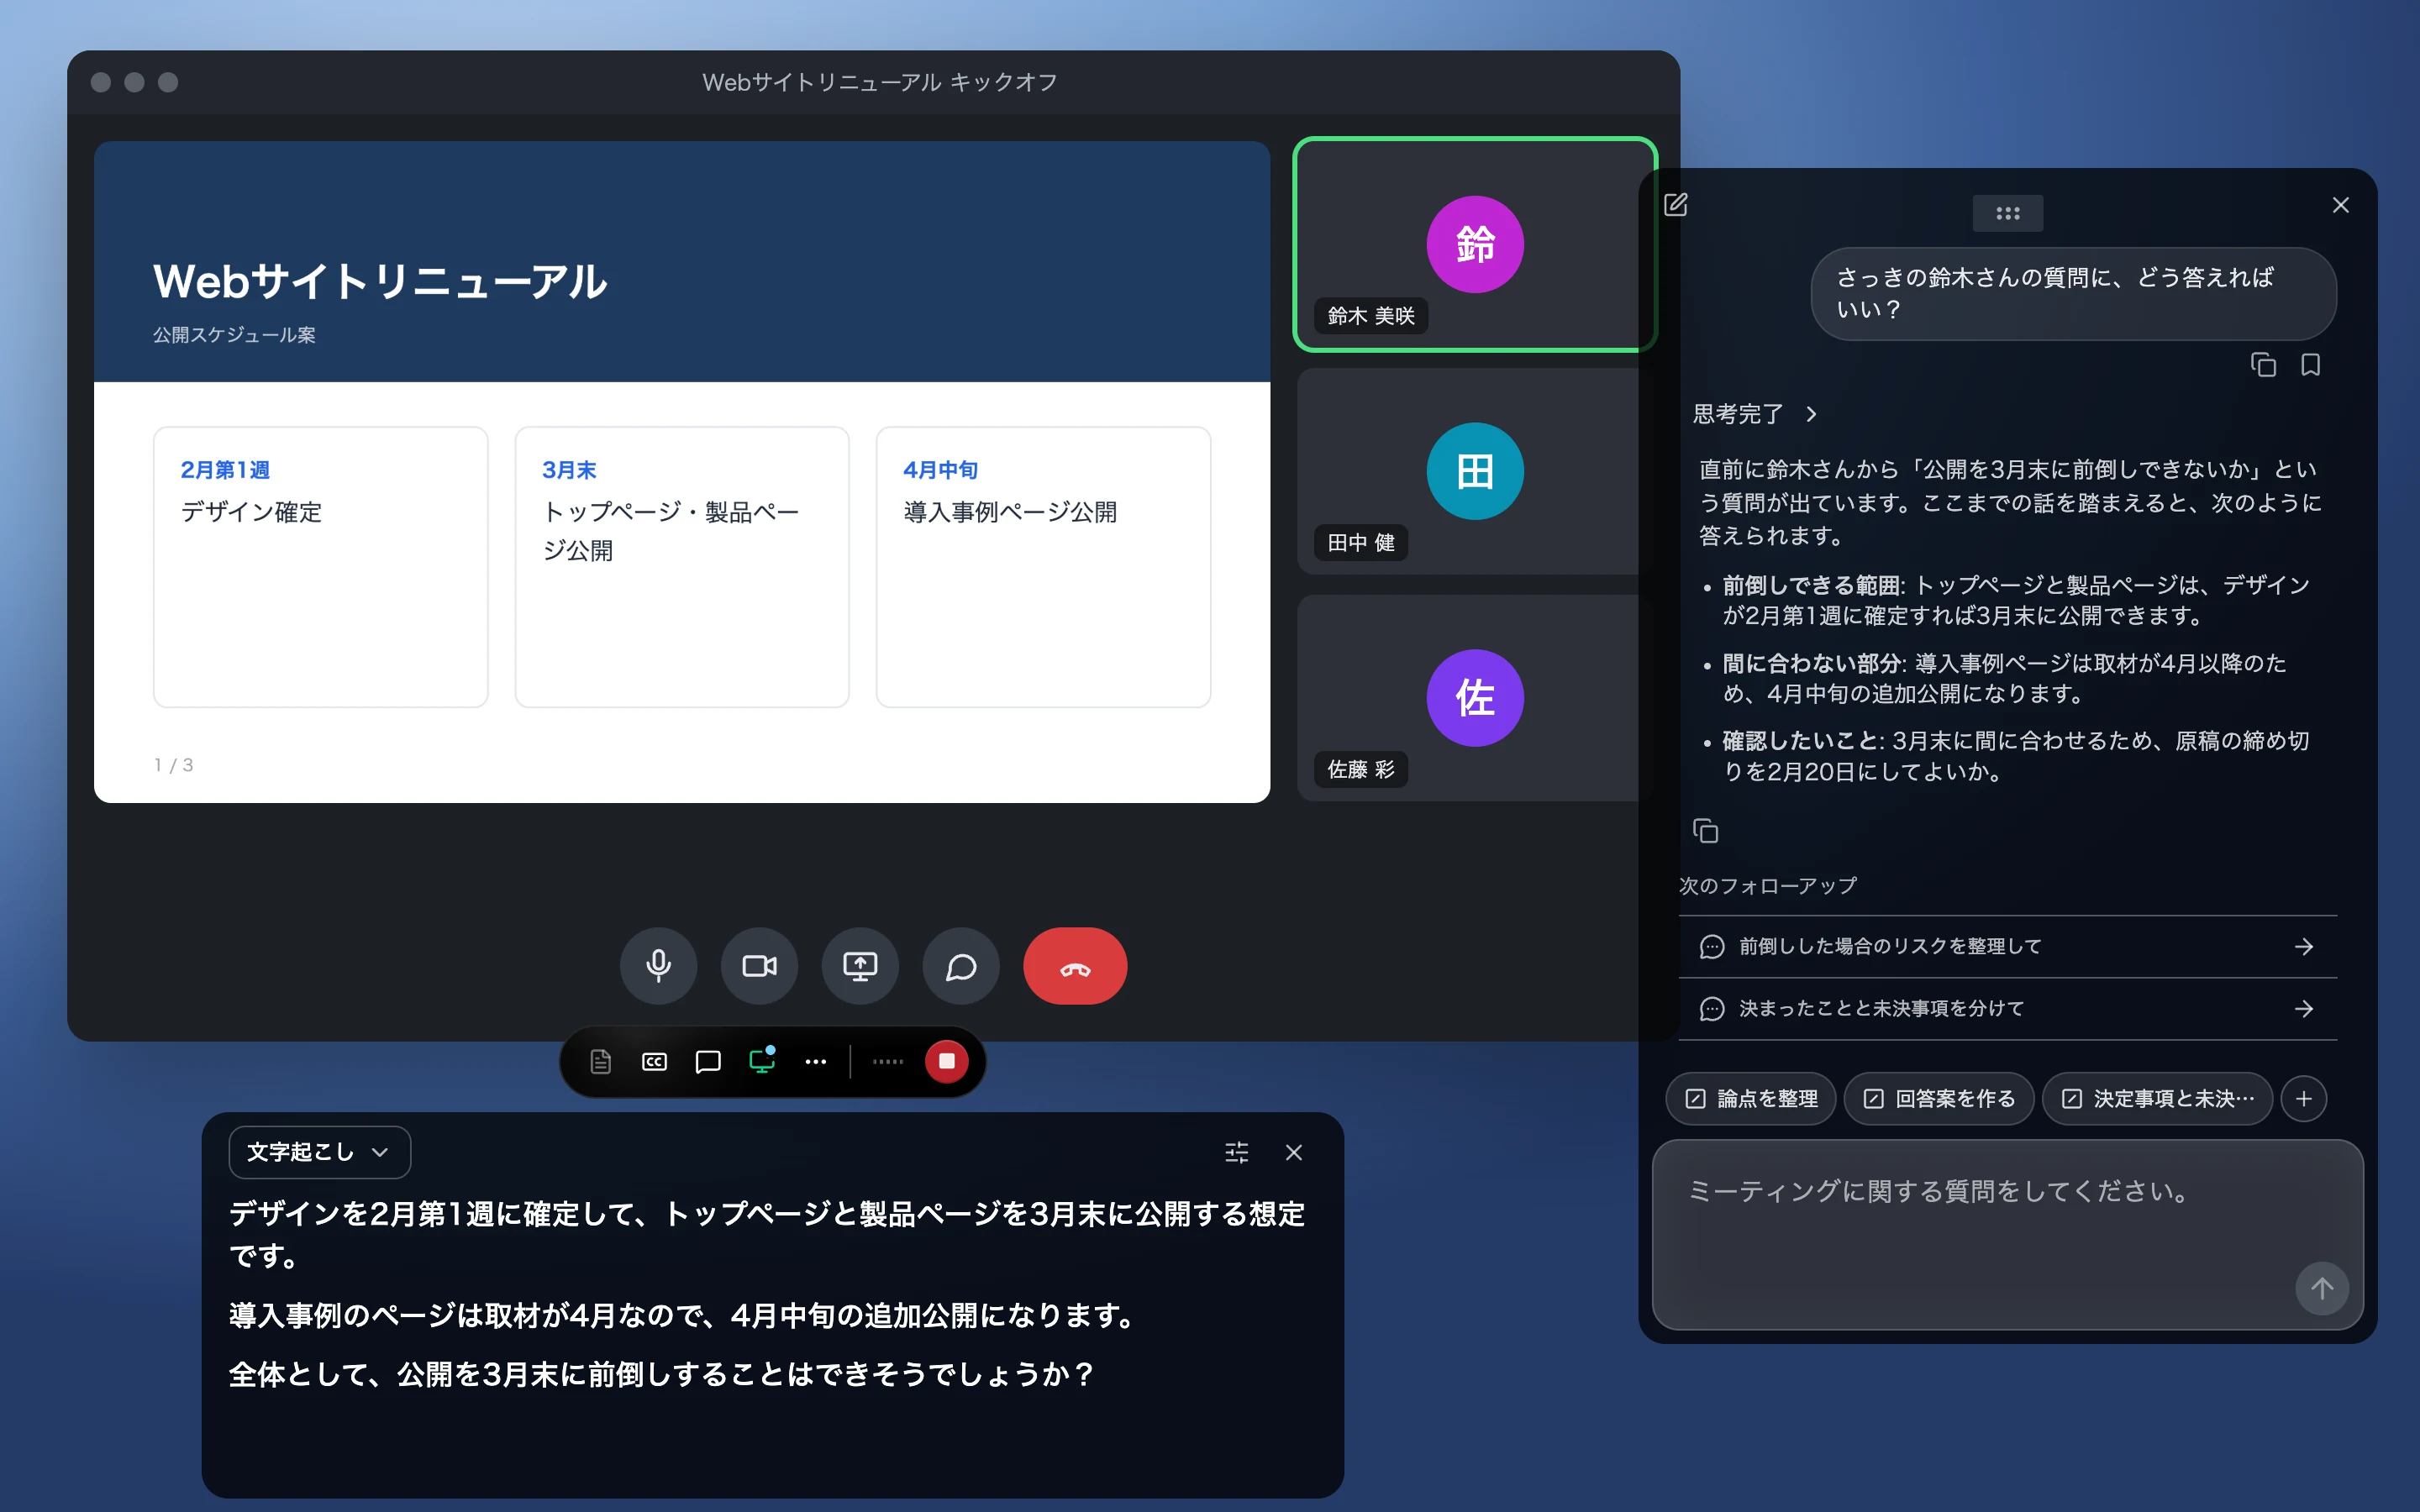Screen dimensions: 2420x1512
Task: Stop recording with red stop button
Action: [x=946, y=1061]
